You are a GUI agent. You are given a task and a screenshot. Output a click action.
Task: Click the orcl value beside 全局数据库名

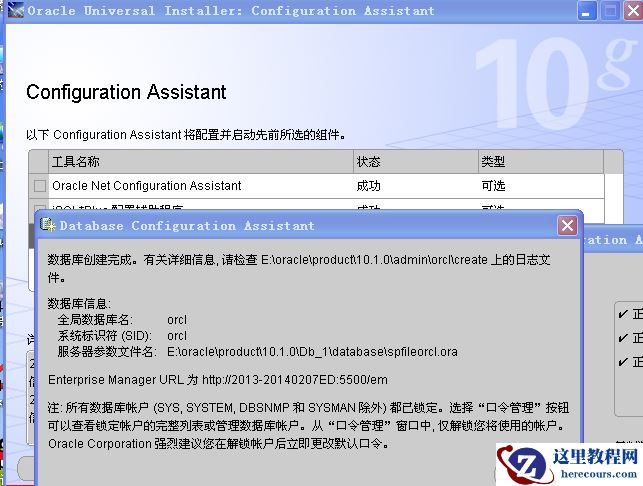coord(177,320)
